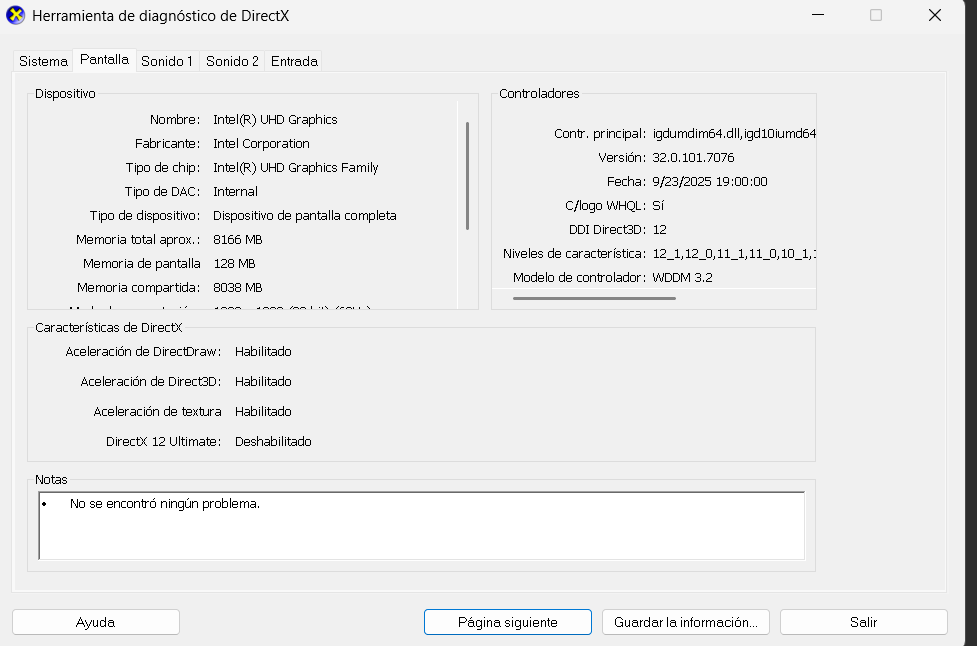The width and height of the screenshot is (977, 646).
Task: Click inside the Notas text box
Action: tap(422, 526)
